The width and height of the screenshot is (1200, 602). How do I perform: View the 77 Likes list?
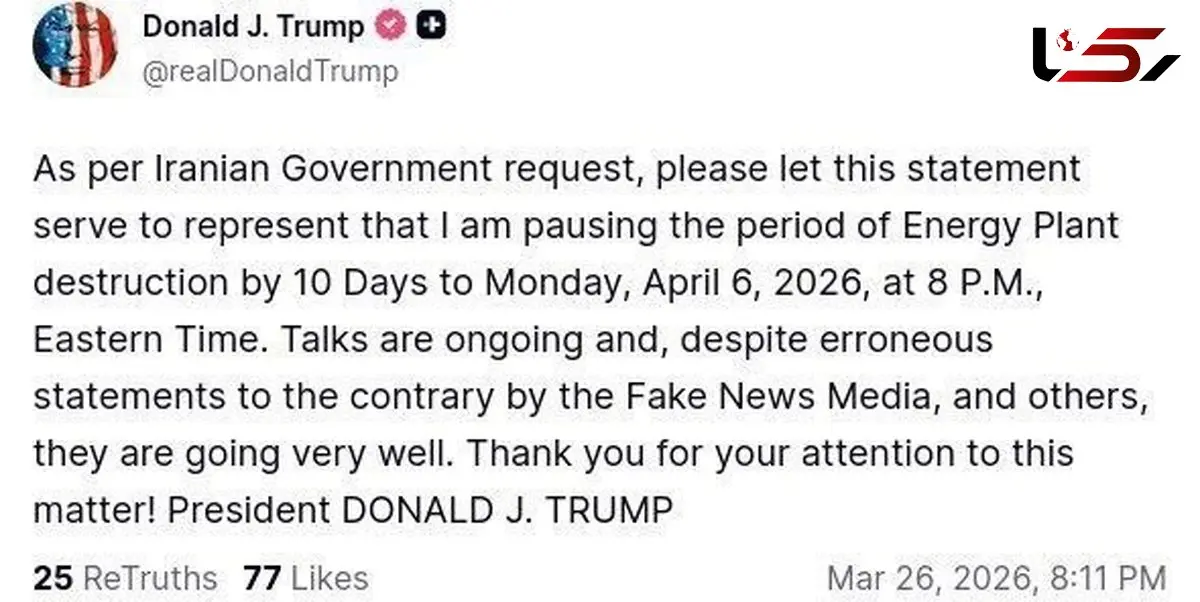click(305, 577)
